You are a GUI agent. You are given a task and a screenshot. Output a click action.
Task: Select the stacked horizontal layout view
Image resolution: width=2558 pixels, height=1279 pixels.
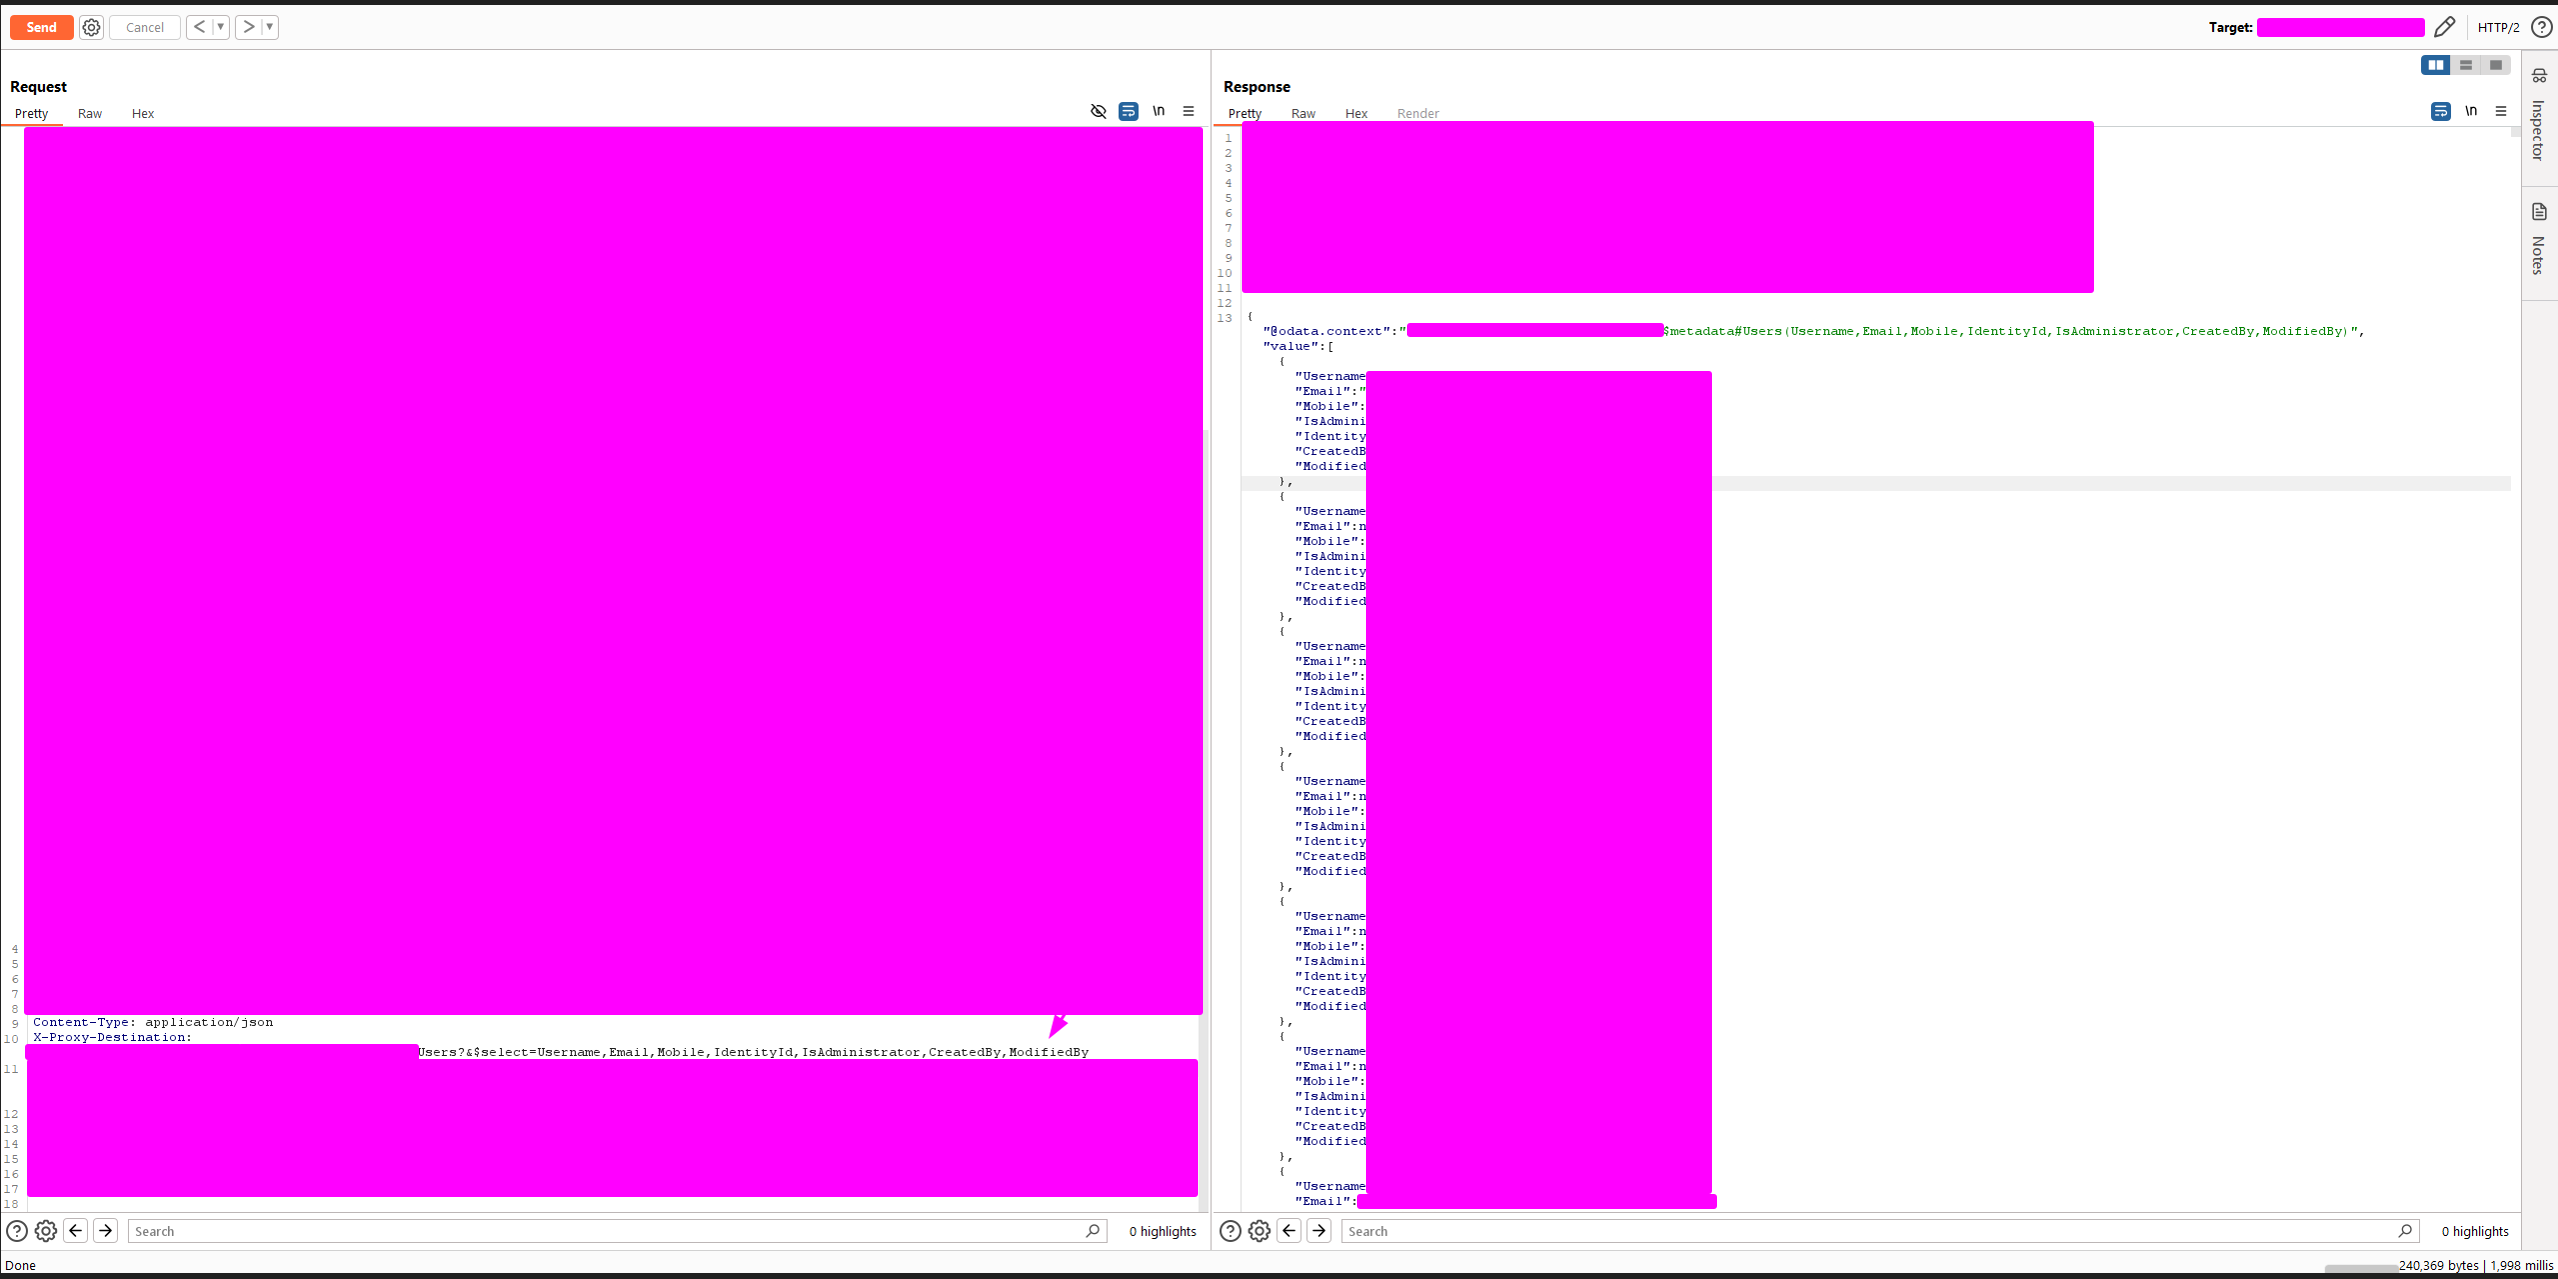(x=2466, y=64)
